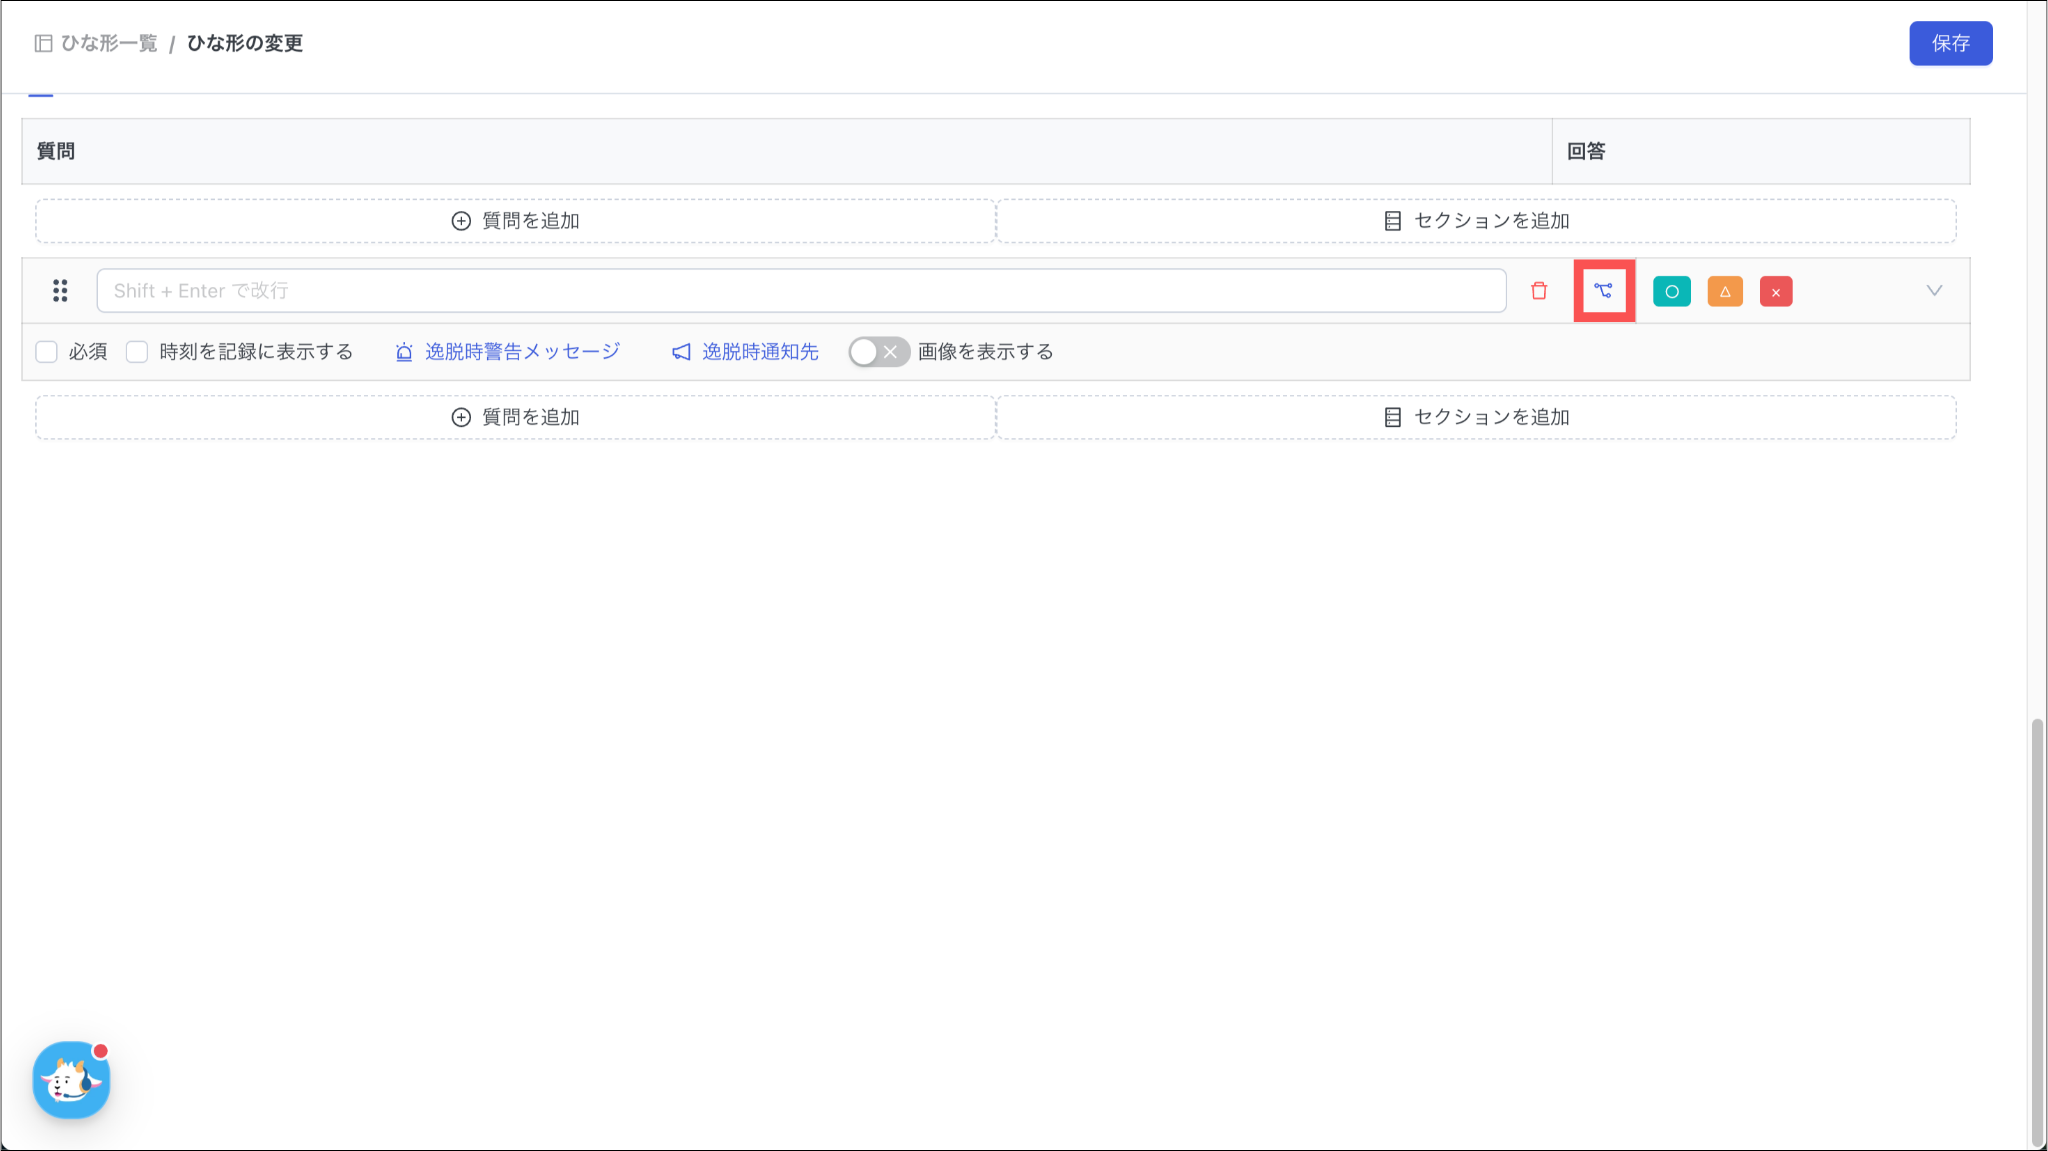Check the 必須 checkbox

point(47,352)
